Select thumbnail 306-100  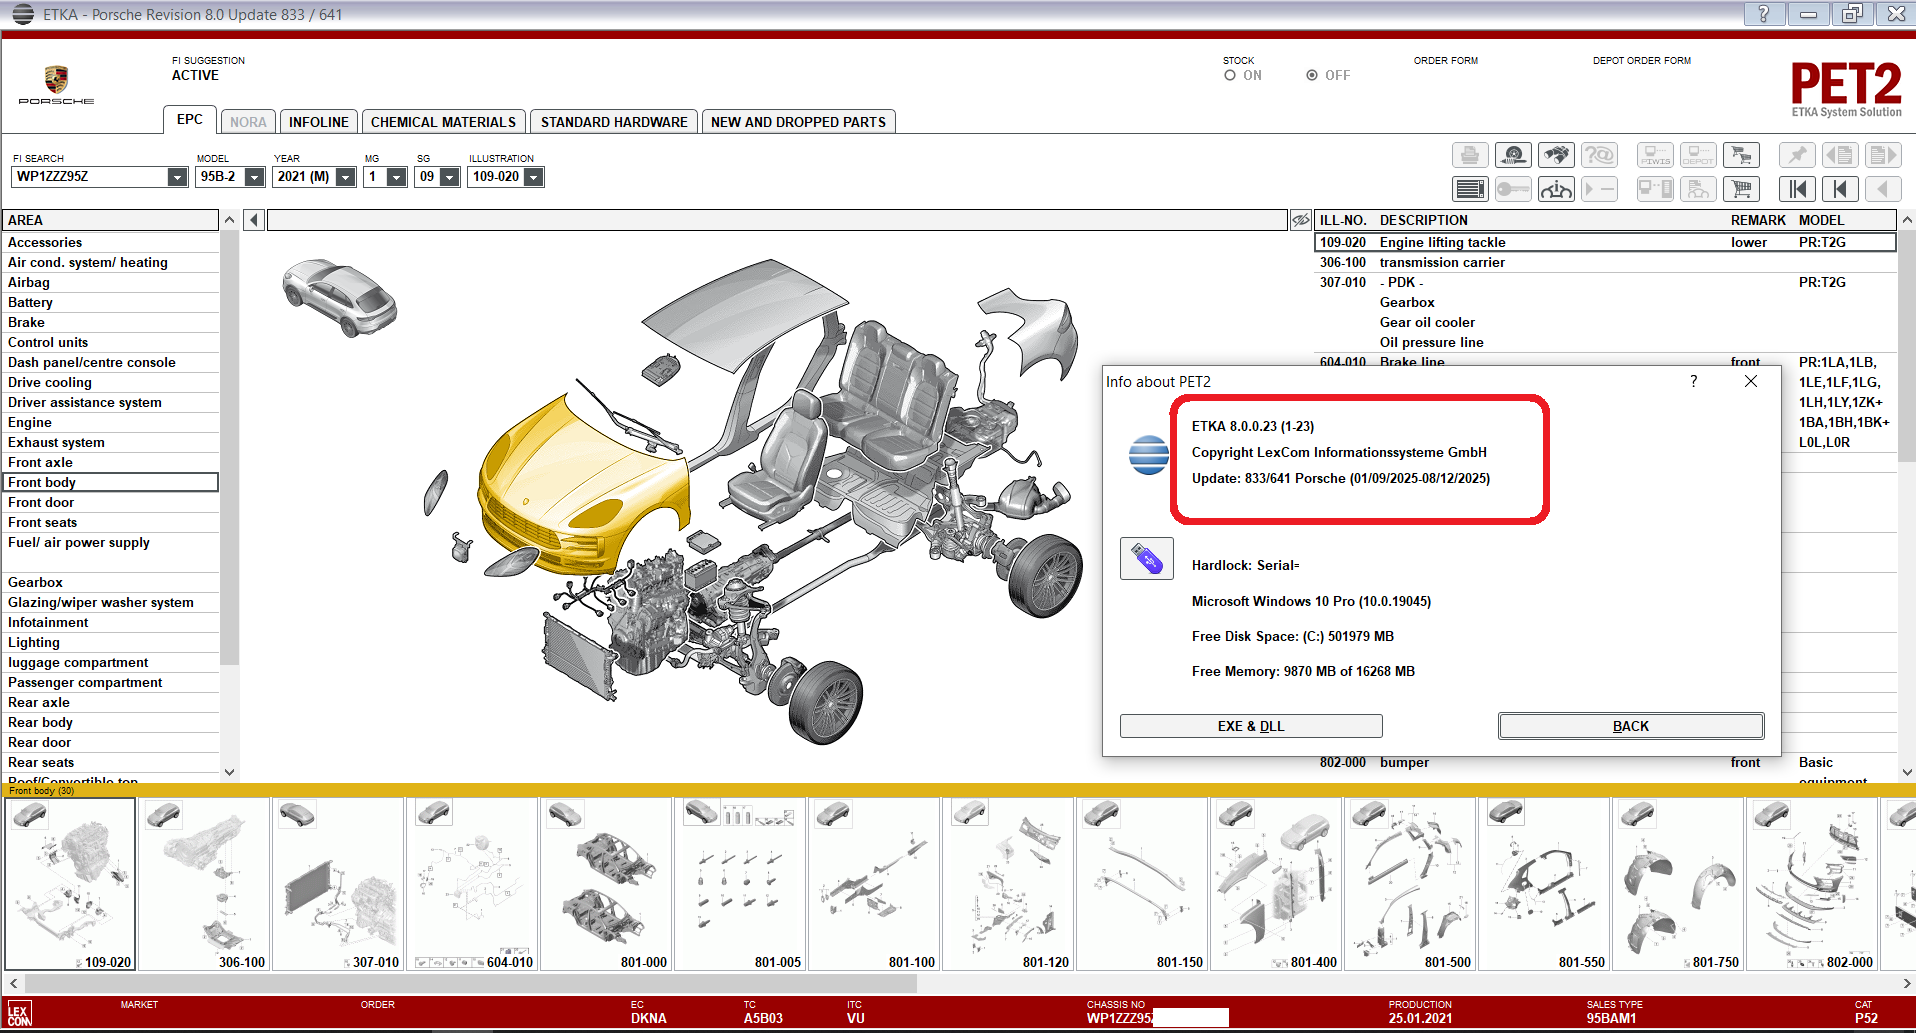204,884
